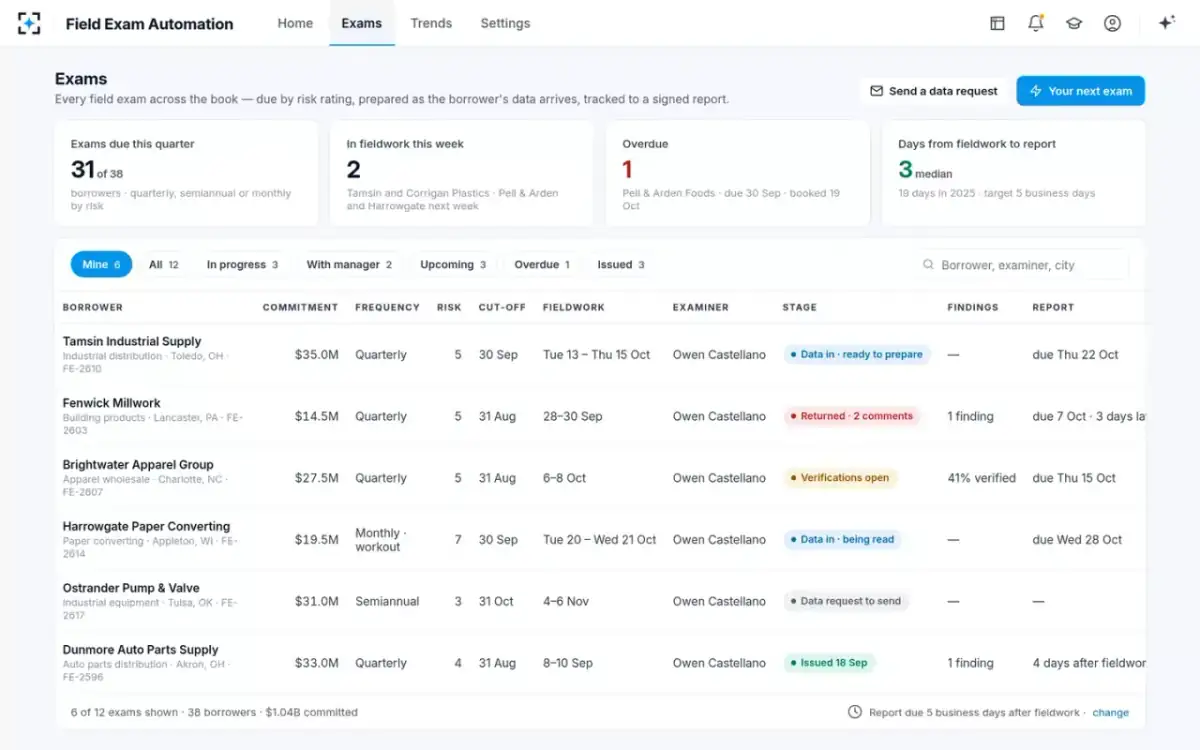Open the user profile icon
The width and height of the screenshot is (1200, 750).
point(1112,23)
